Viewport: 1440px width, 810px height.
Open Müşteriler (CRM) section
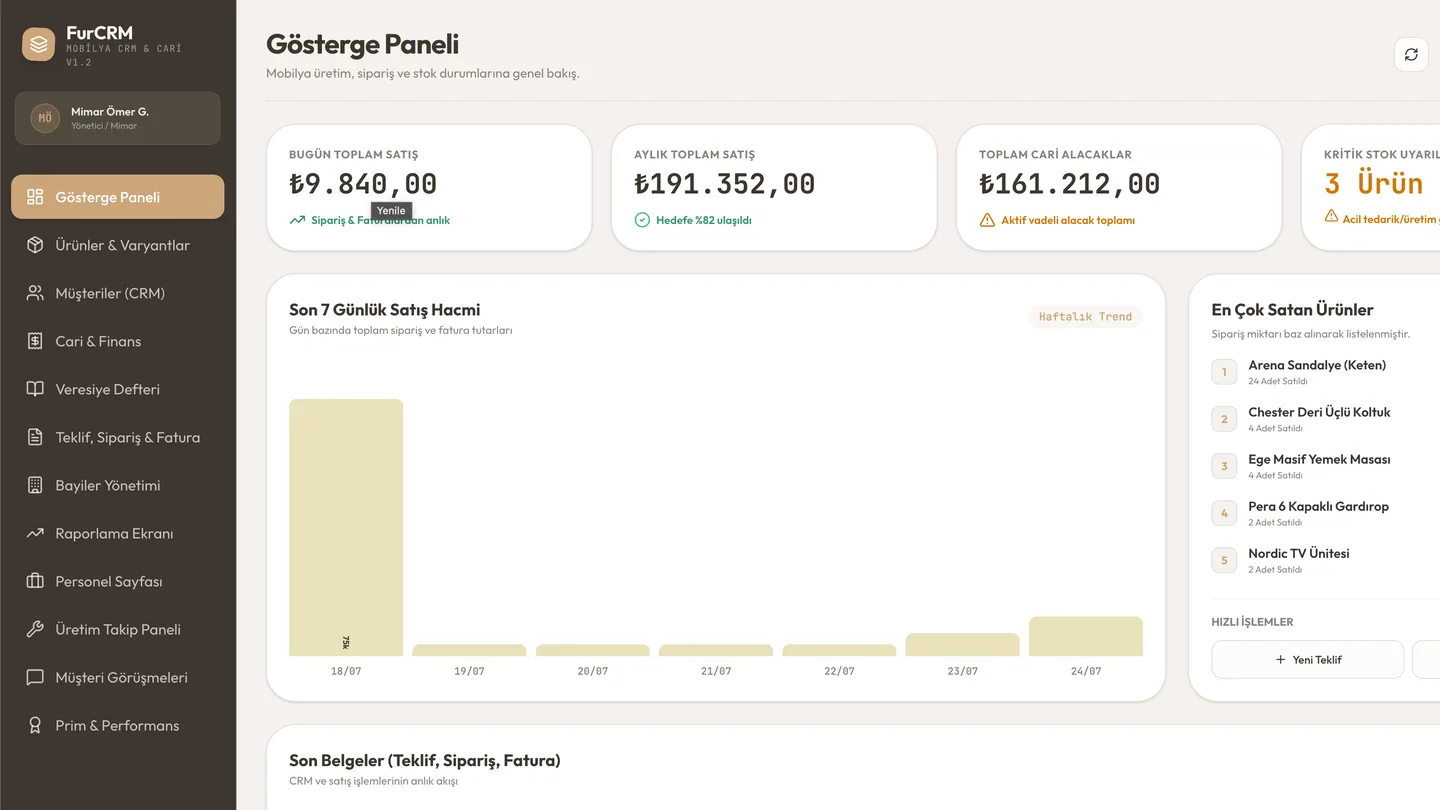click(x=118, y=293)
